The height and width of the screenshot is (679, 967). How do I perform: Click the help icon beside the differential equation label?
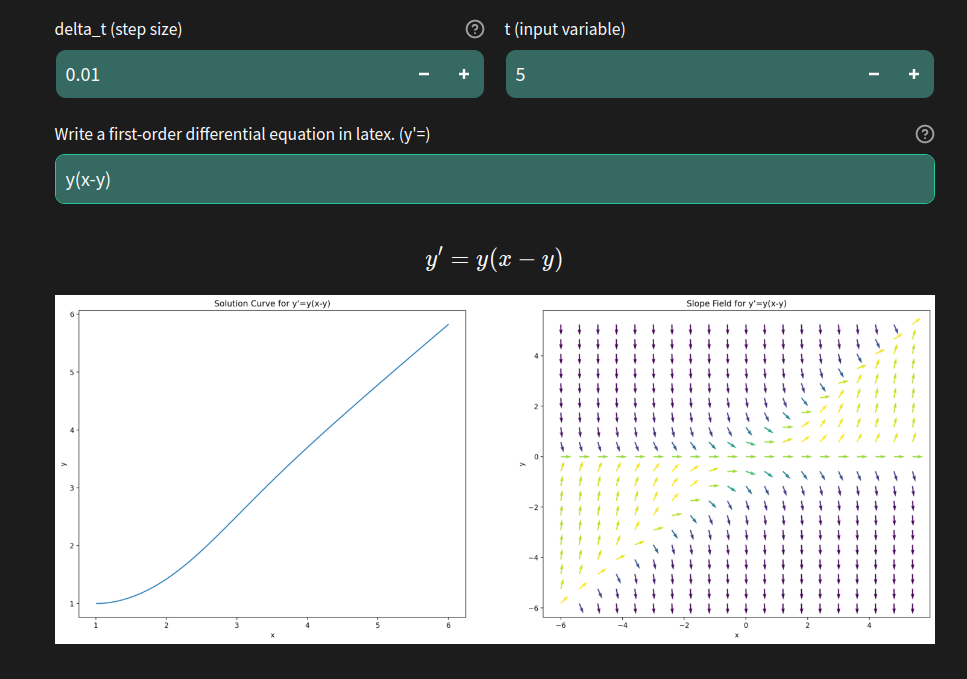coord(924,134)
